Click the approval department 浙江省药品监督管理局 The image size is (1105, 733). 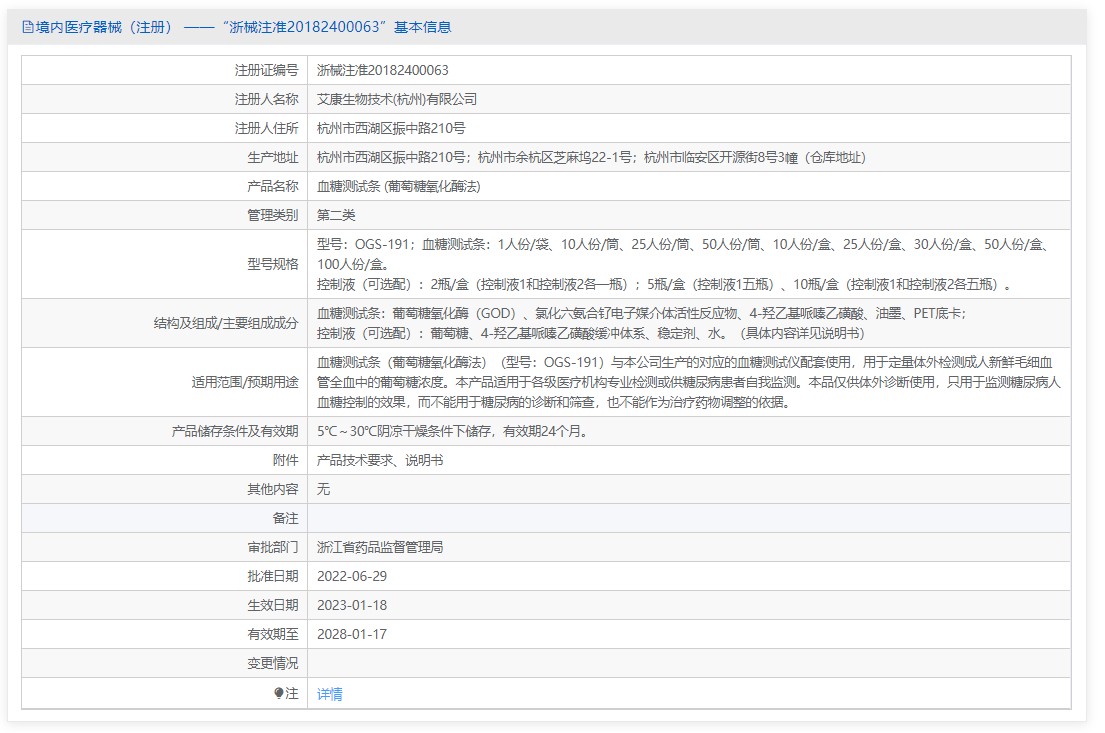pyautogui.click(x=380, y=547)
